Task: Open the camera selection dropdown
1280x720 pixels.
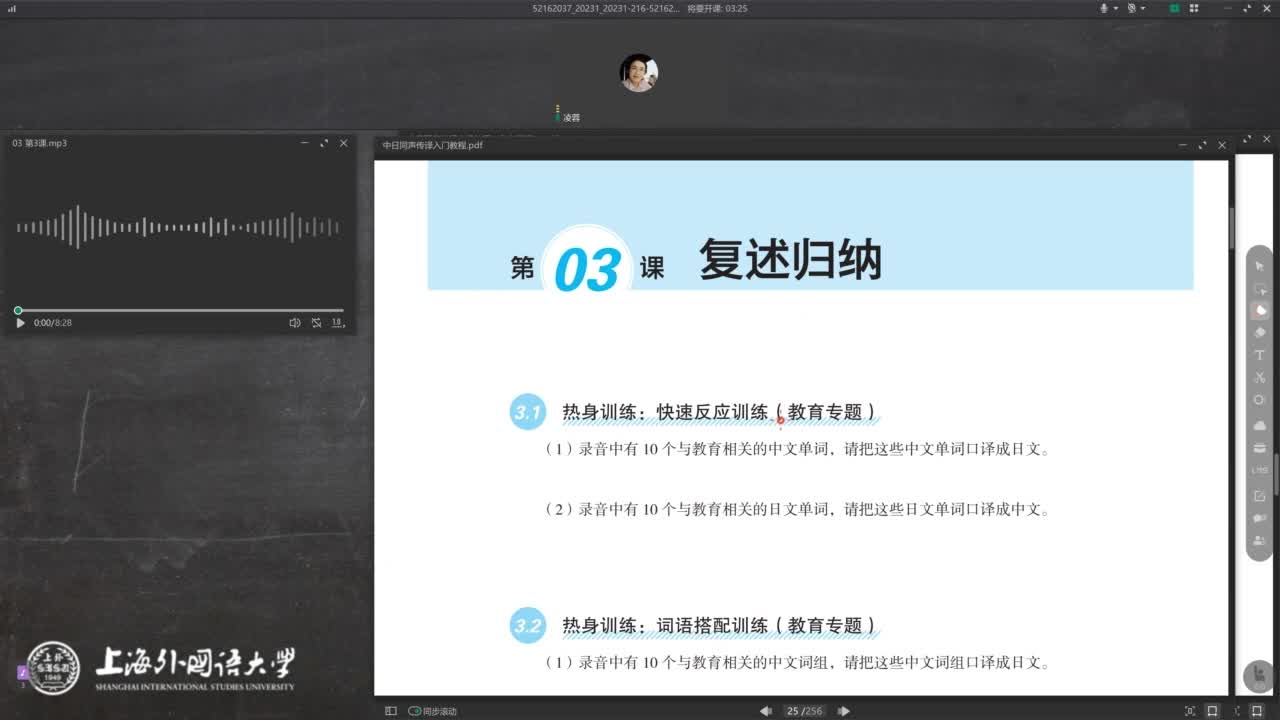Action: 1143,8
